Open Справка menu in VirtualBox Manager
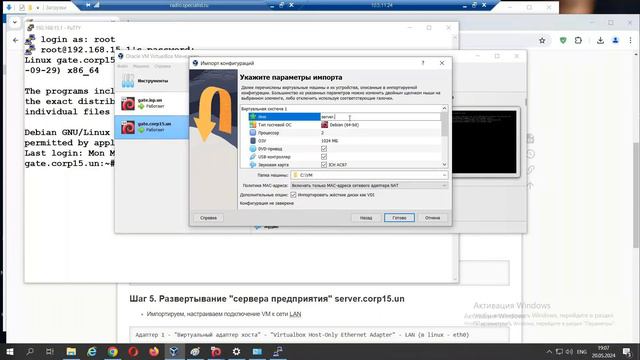 162,66
